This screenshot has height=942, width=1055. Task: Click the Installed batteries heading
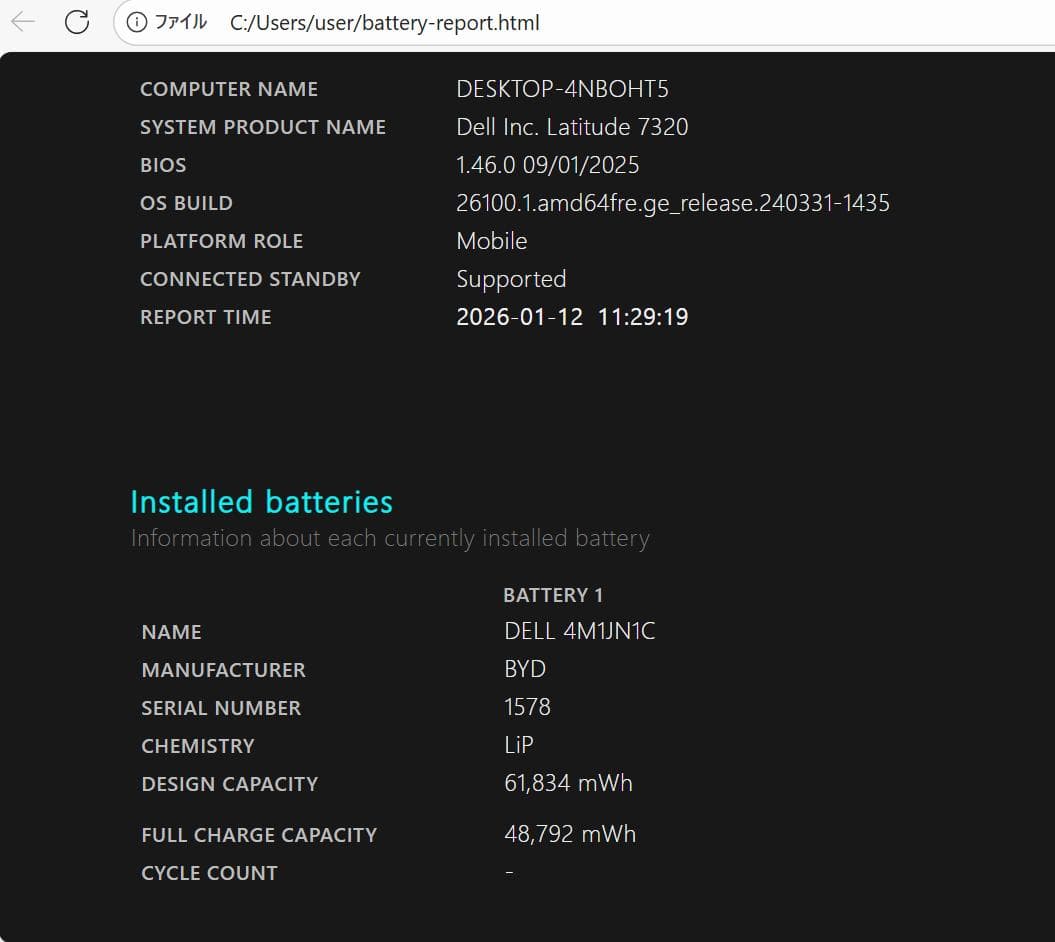pyautogui.click(x=261, y=501)
